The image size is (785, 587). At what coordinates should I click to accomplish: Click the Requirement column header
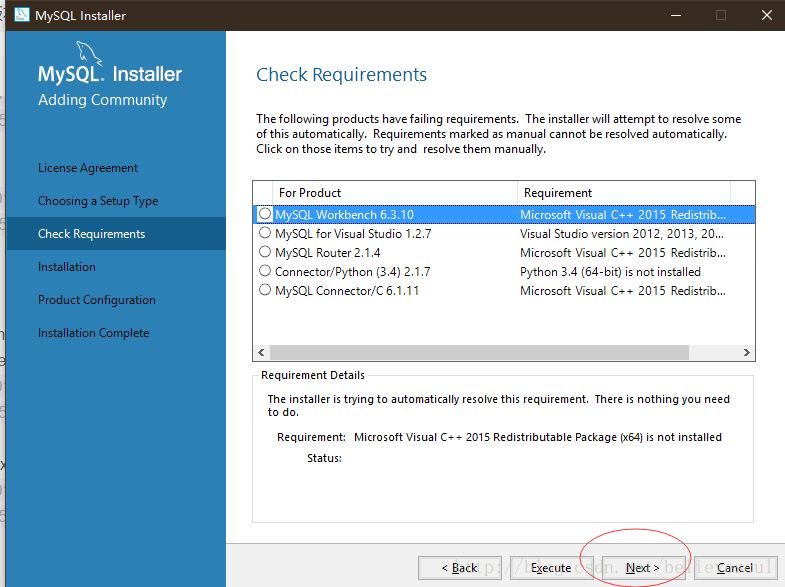pyautogui.click(x=624, y=193)
